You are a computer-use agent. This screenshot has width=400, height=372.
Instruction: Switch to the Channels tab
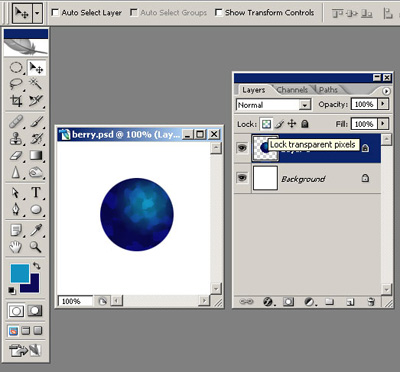[x=292, y=90]
